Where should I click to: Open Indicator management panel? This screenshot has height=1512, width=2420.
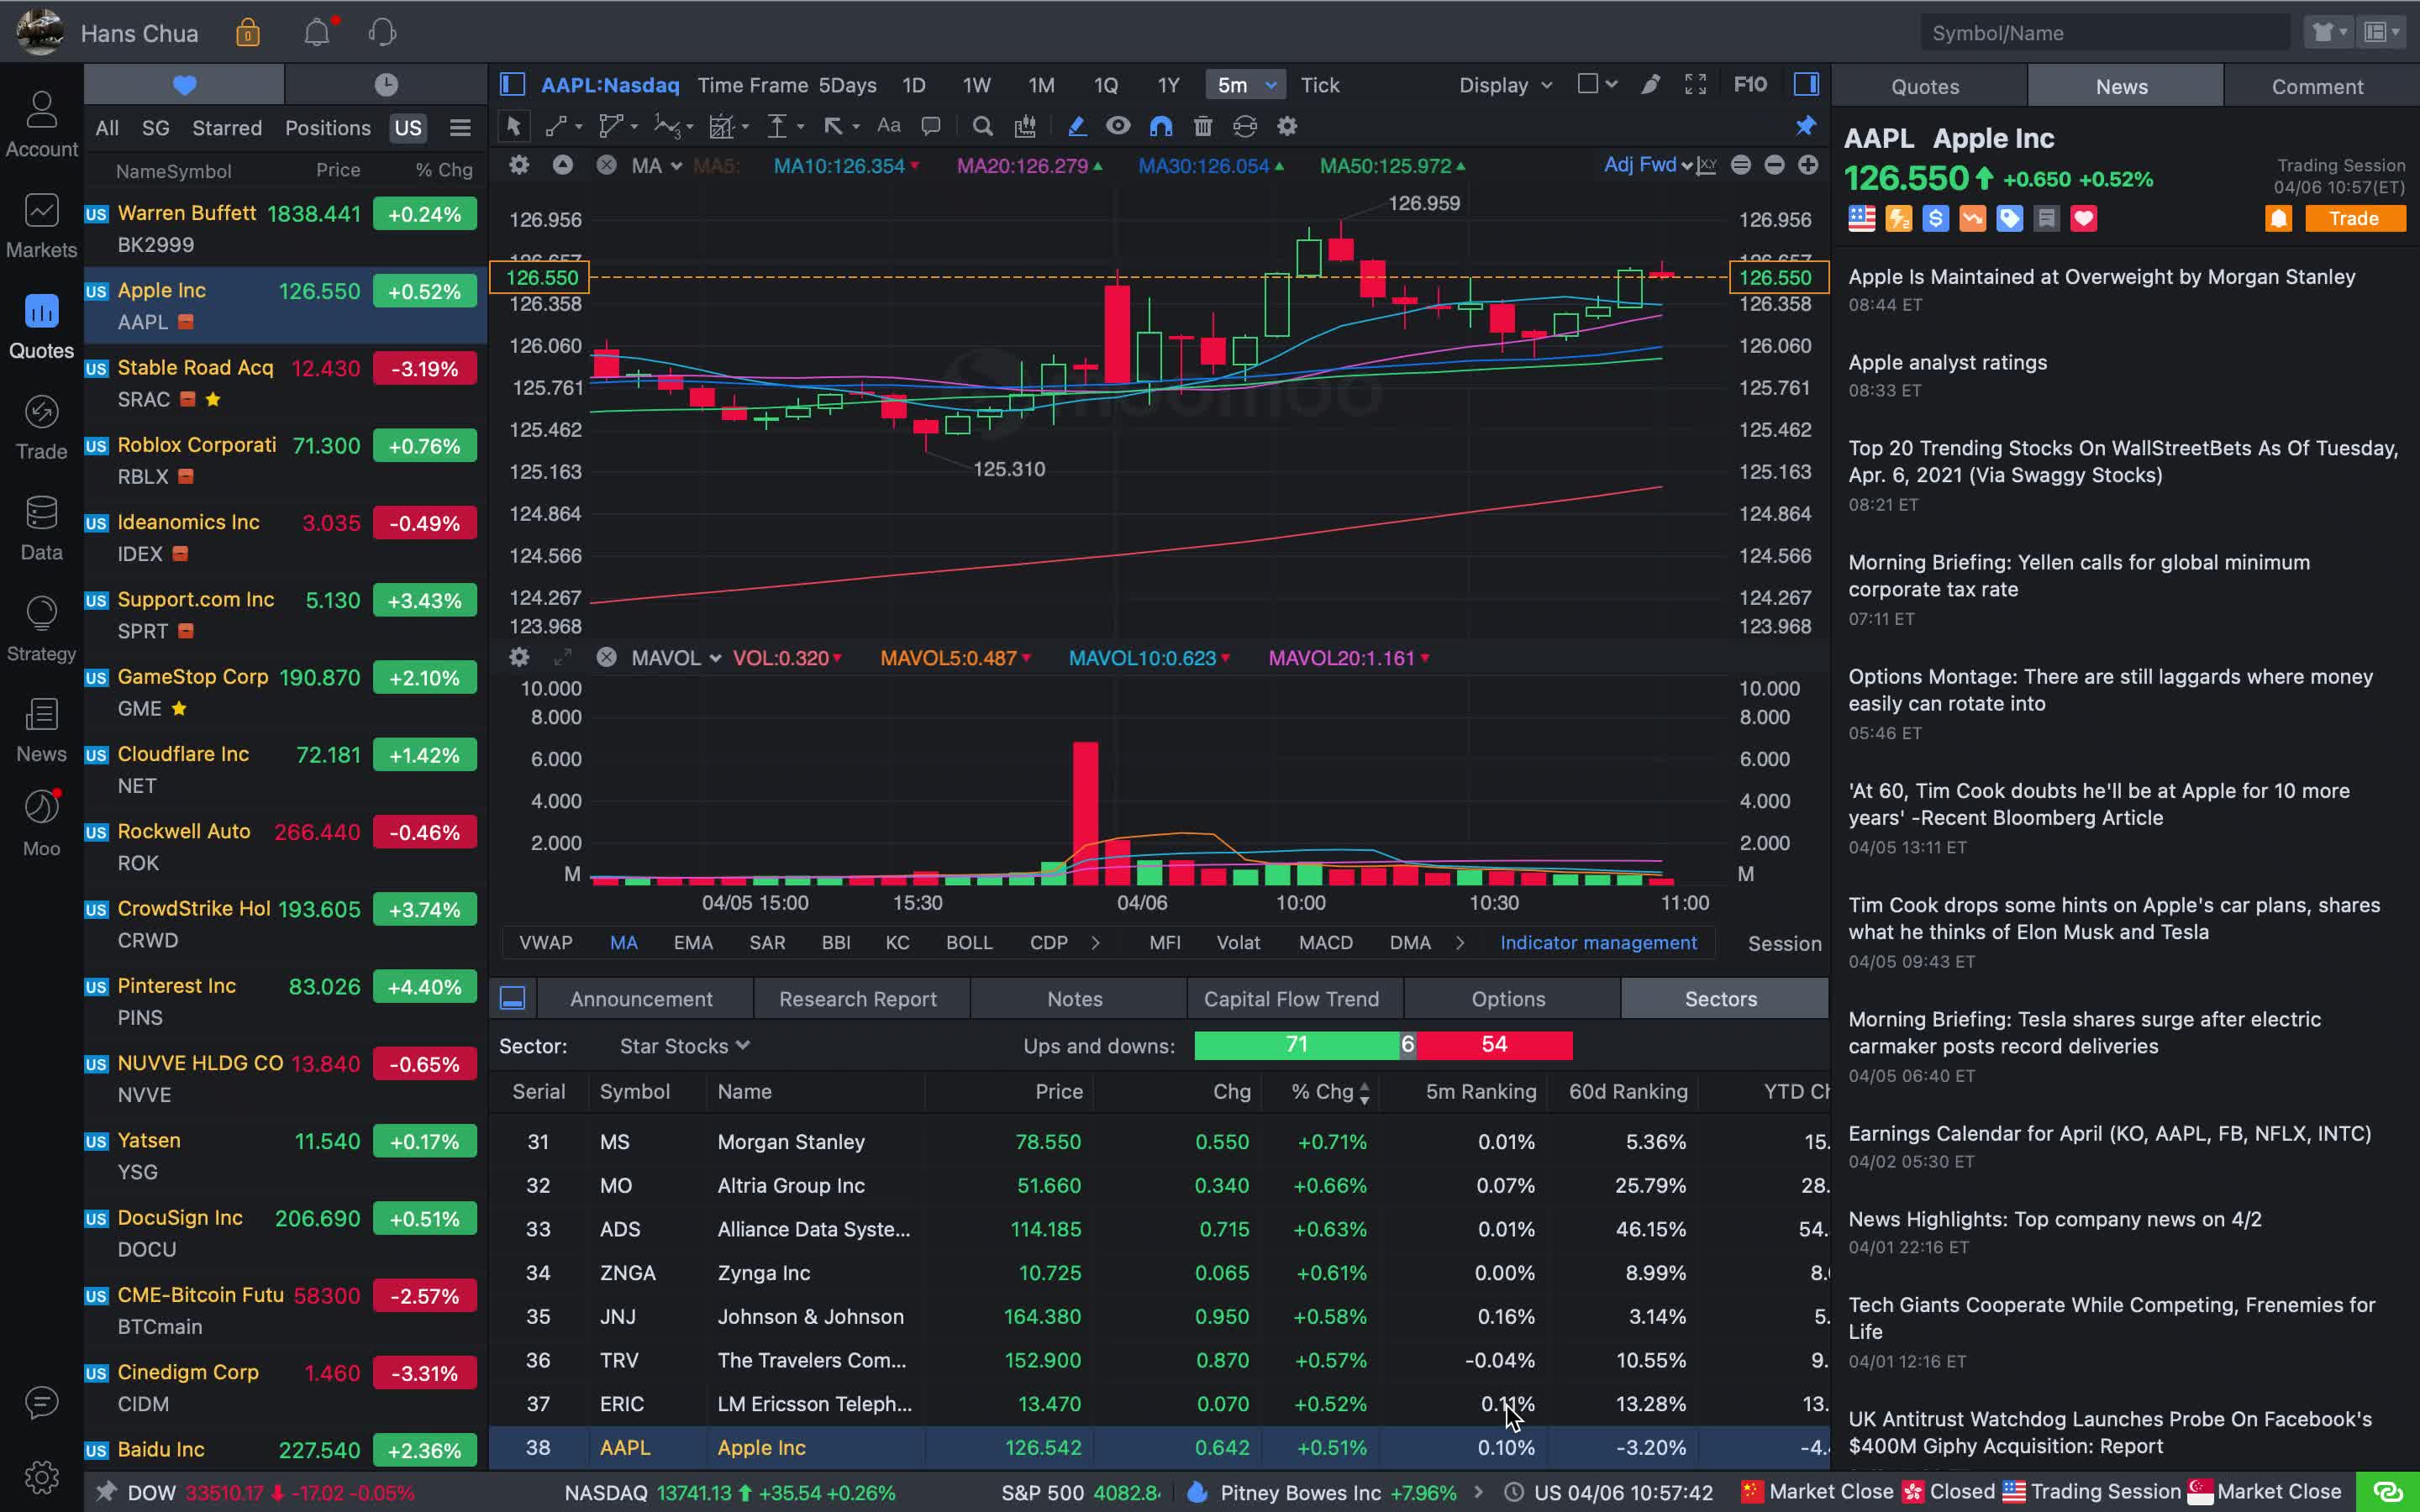(x=1597, y=942)
